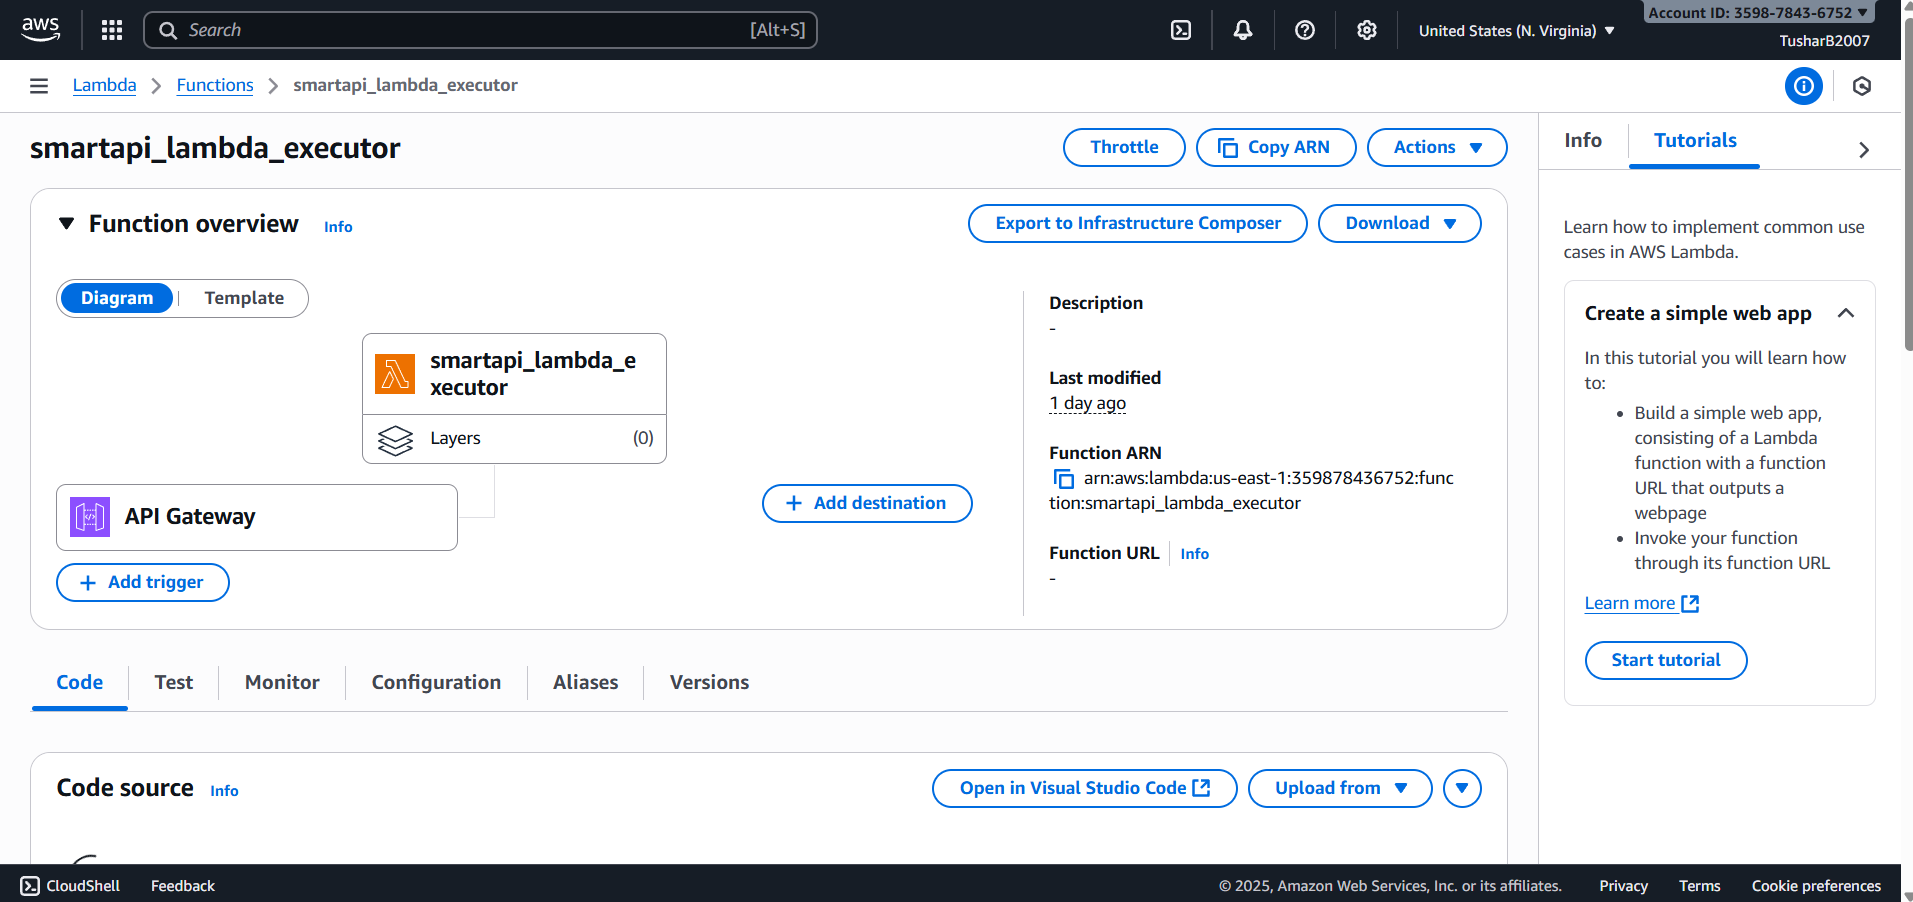The height and width of the screenshot is (902, 1913).
Task: Select the API Gateway trigger box
Action: pyautogui.click(x=257, y=517)
